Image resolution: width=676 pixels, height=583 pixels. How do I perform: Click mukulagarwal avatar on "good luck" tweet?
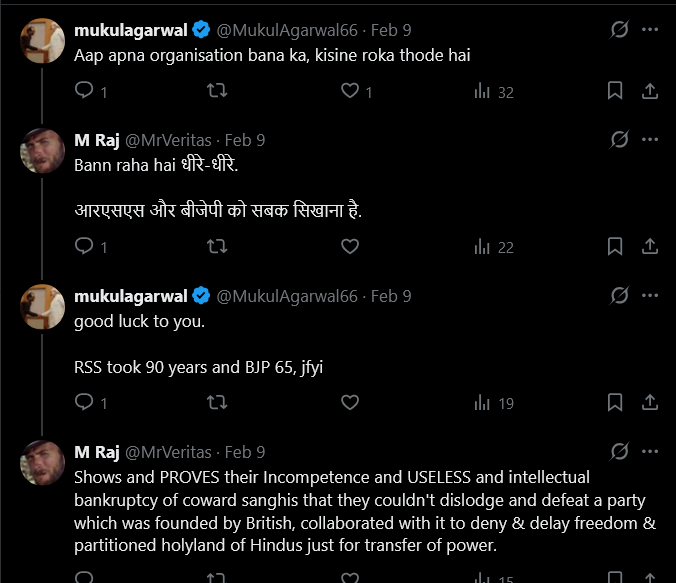(43, 306)
